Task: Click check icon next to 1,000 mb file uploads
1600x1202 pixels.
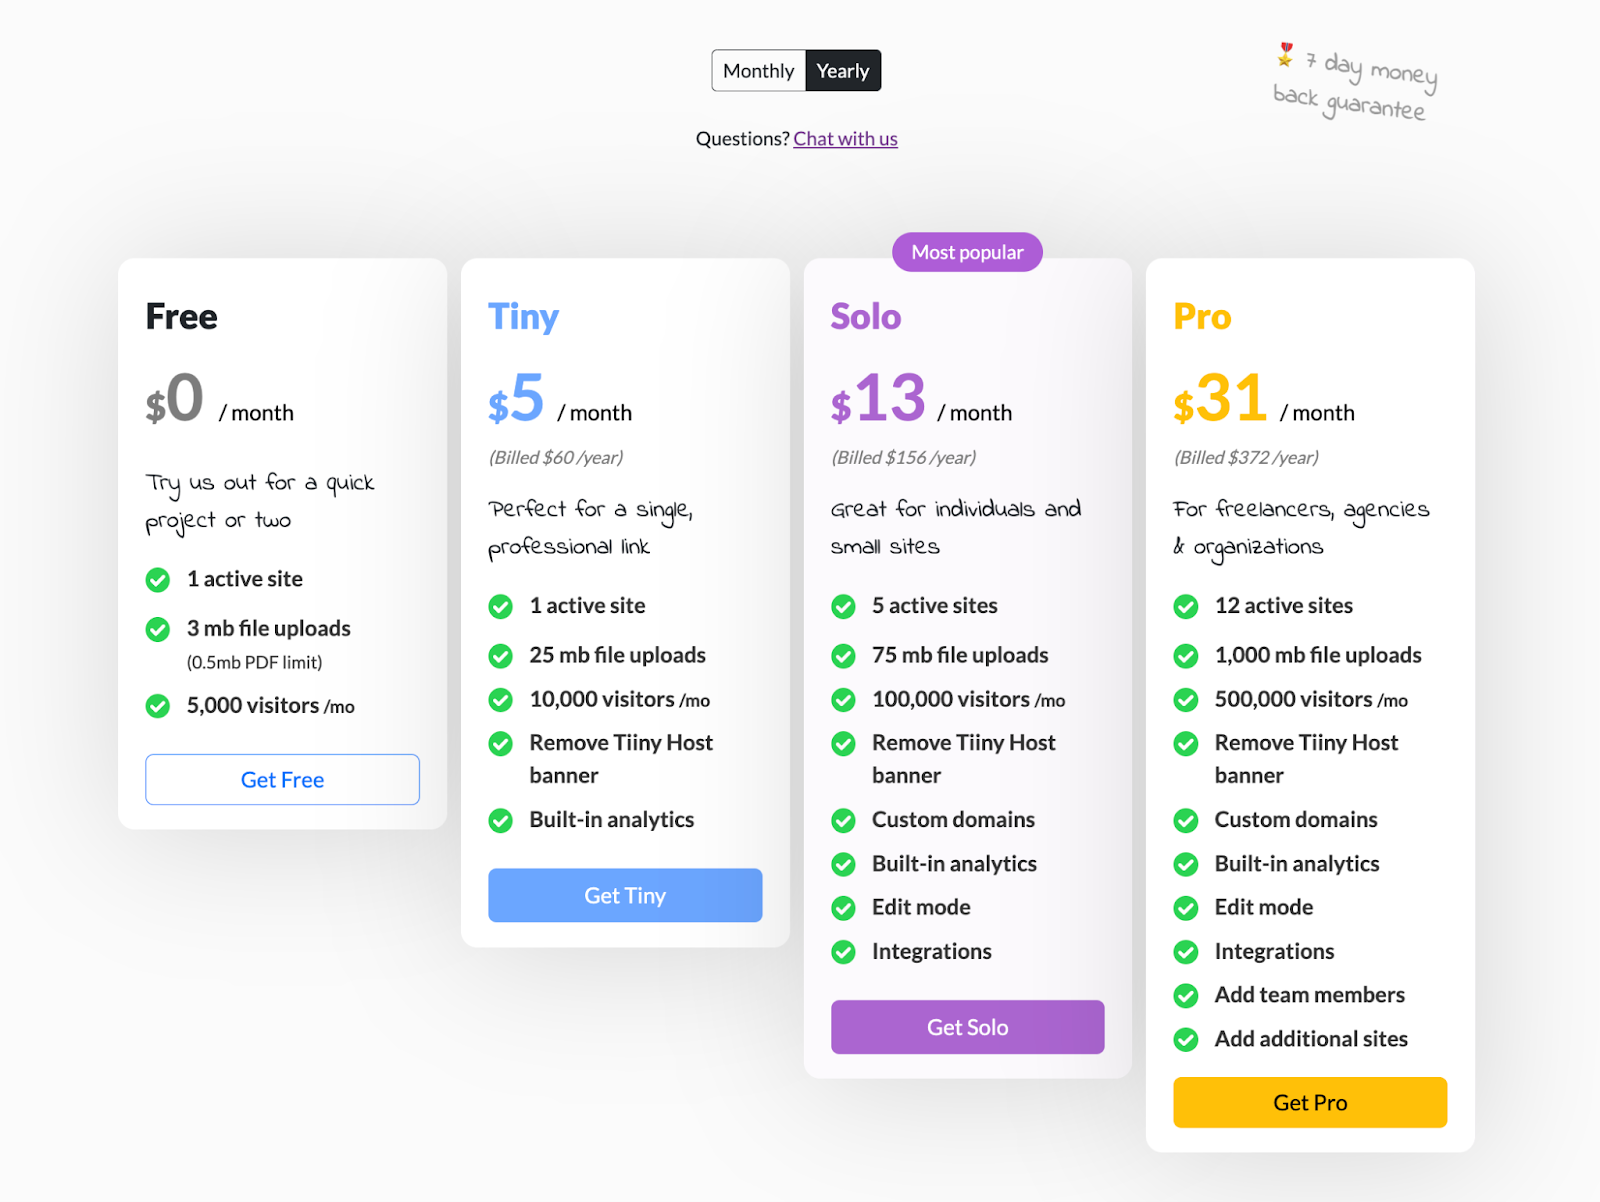Action: pyautogui.click(x=1186, y=656)
